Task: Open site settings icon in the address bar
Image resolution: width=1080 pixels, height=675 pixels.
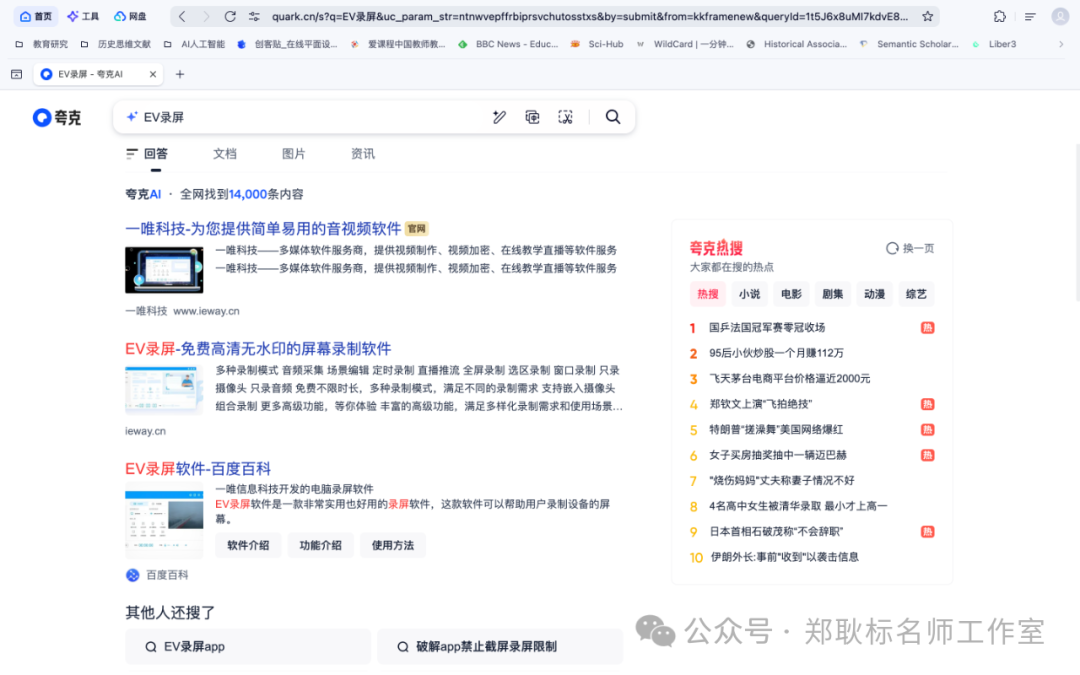Action: pos(254,16)
